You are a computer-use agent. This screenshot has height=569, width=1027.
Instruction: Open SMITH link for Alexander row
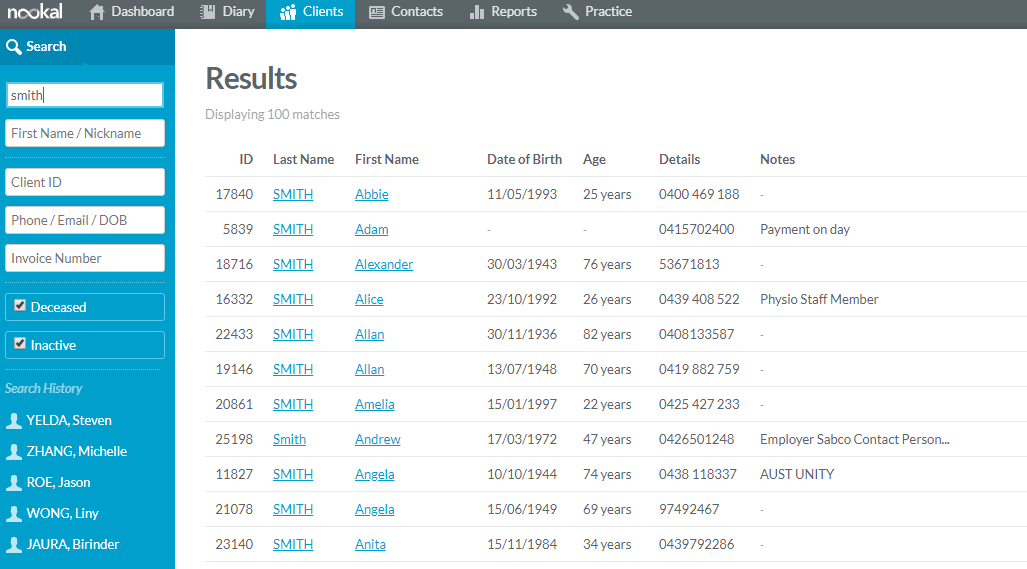[x=292, y=265]
